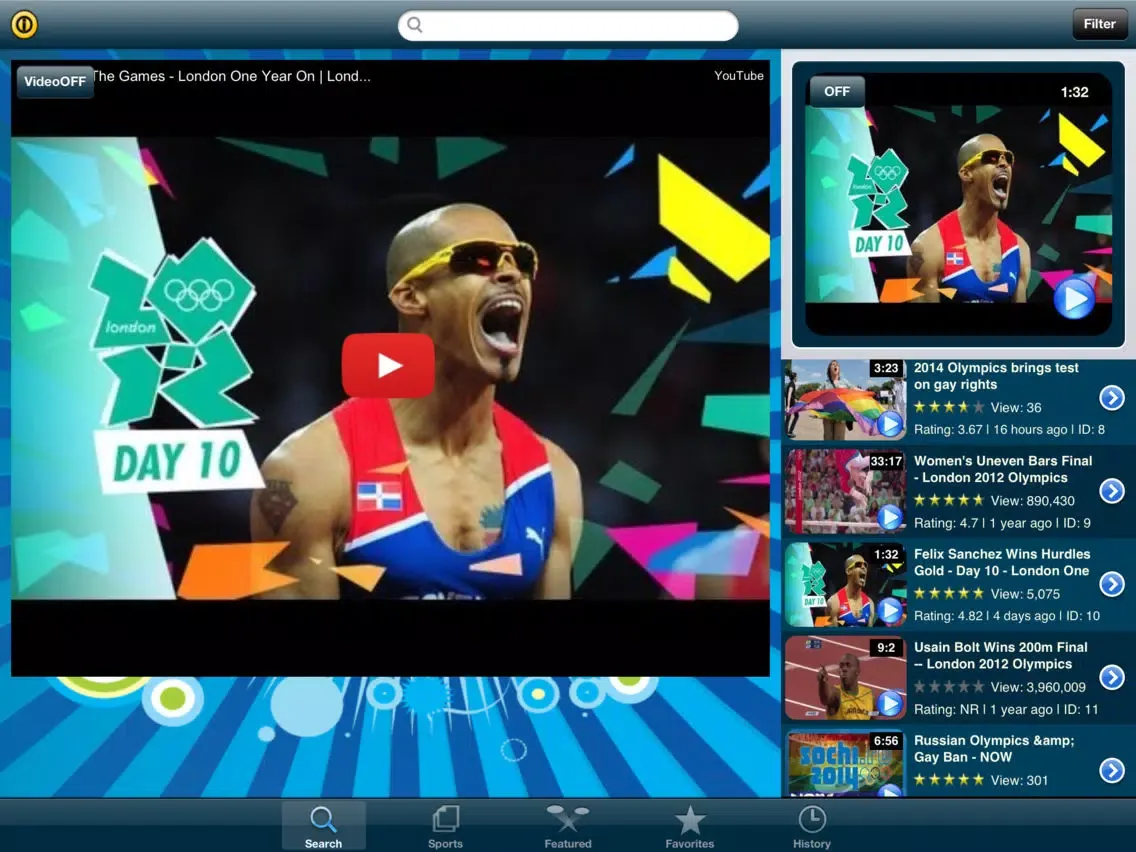Click the 6:56 duration badge
This screenshot has height=852, width=1136.
pos(886,740)
